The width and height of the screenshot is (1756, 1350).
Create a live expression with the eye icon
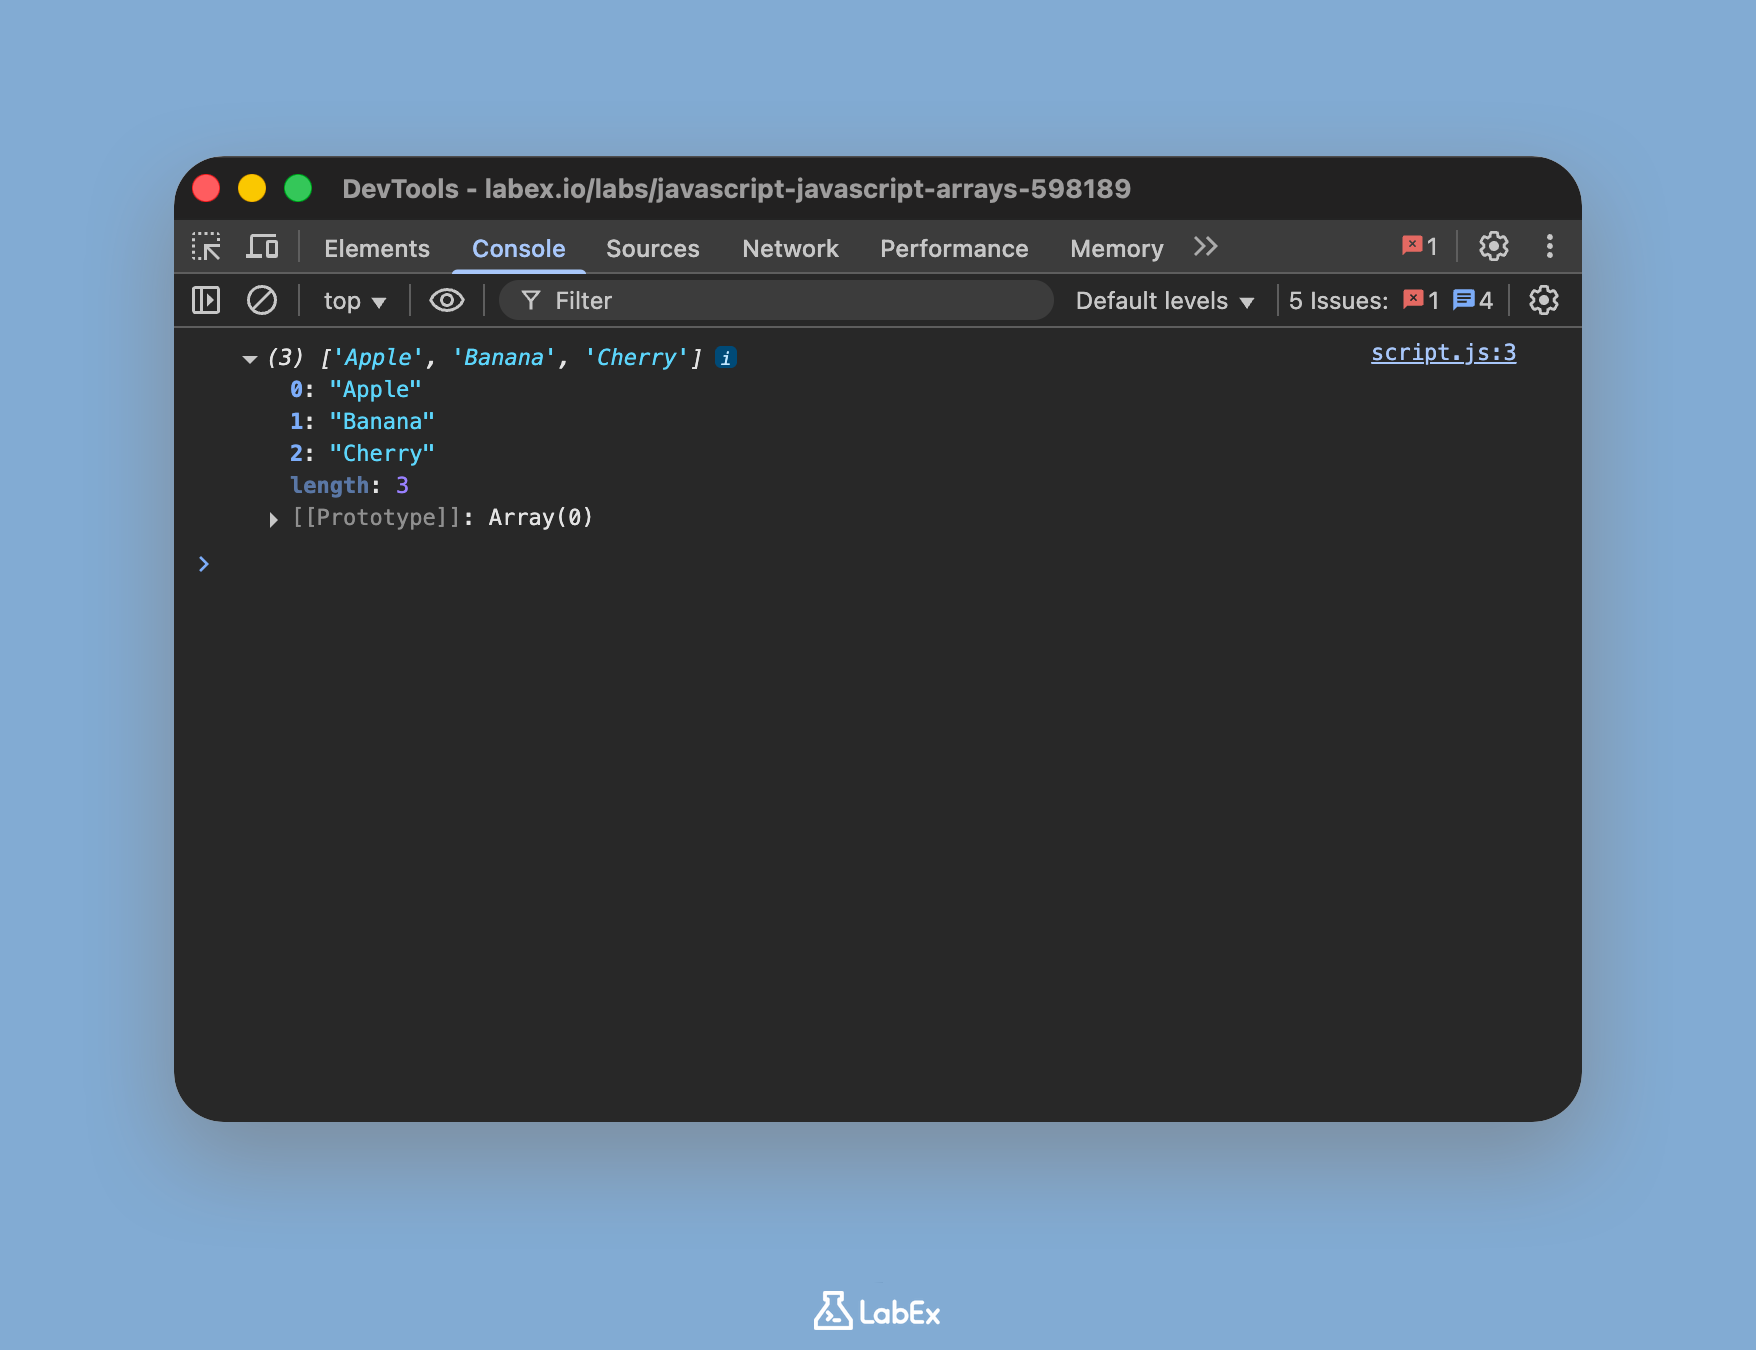pyautogui.click(x=446, y=300)
